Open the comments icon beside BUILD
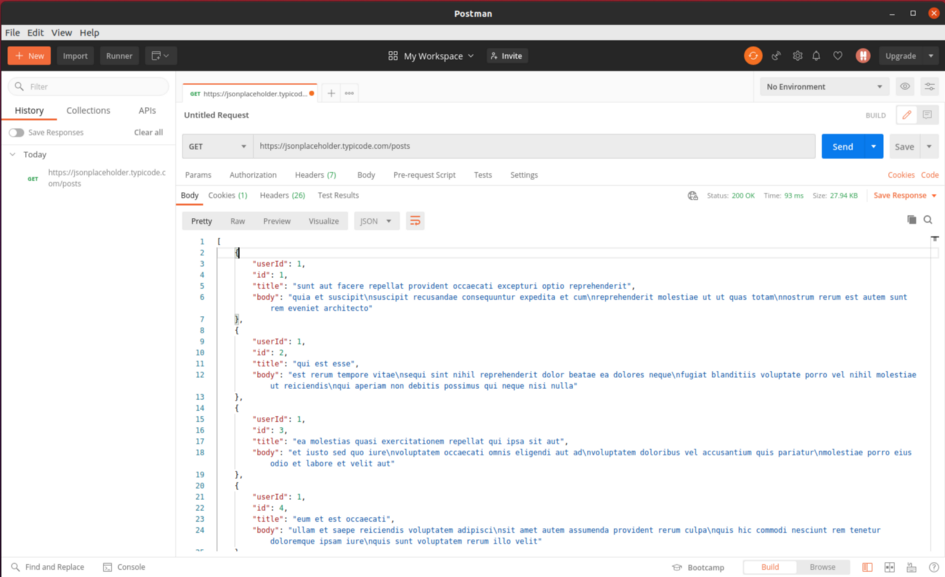This screenshot has width=945, height=577. [927, 115]
